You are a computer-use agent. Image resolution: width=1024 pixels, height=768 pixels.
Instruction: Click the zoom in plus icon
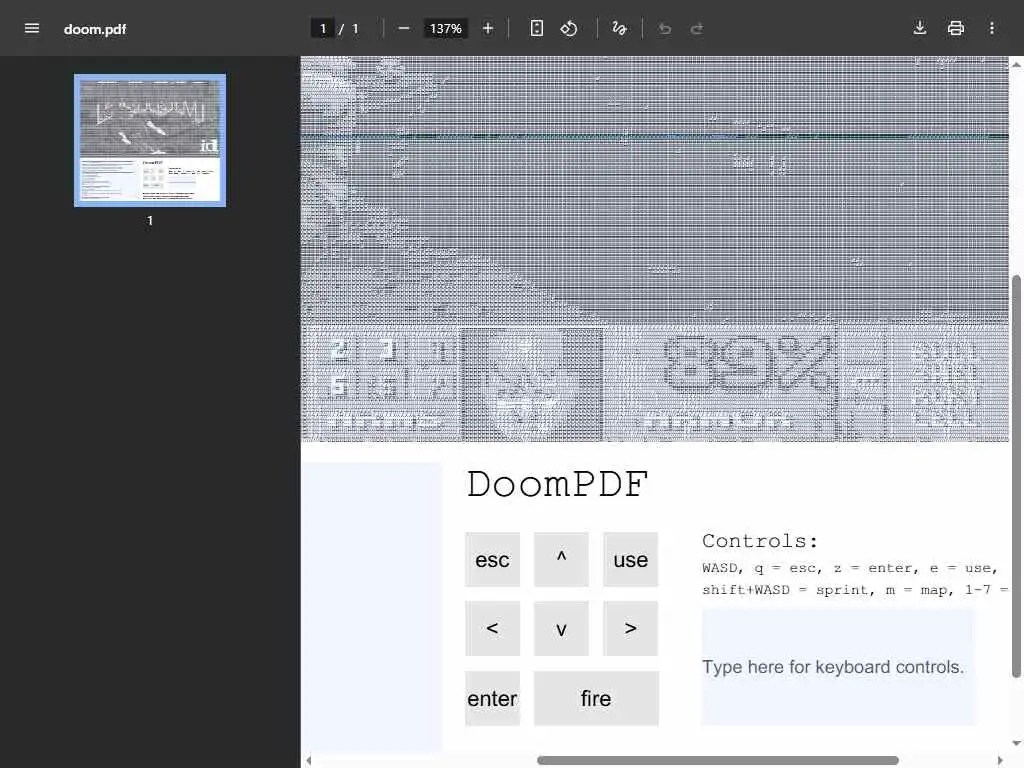pyautogui.click(x=488, y=28)
